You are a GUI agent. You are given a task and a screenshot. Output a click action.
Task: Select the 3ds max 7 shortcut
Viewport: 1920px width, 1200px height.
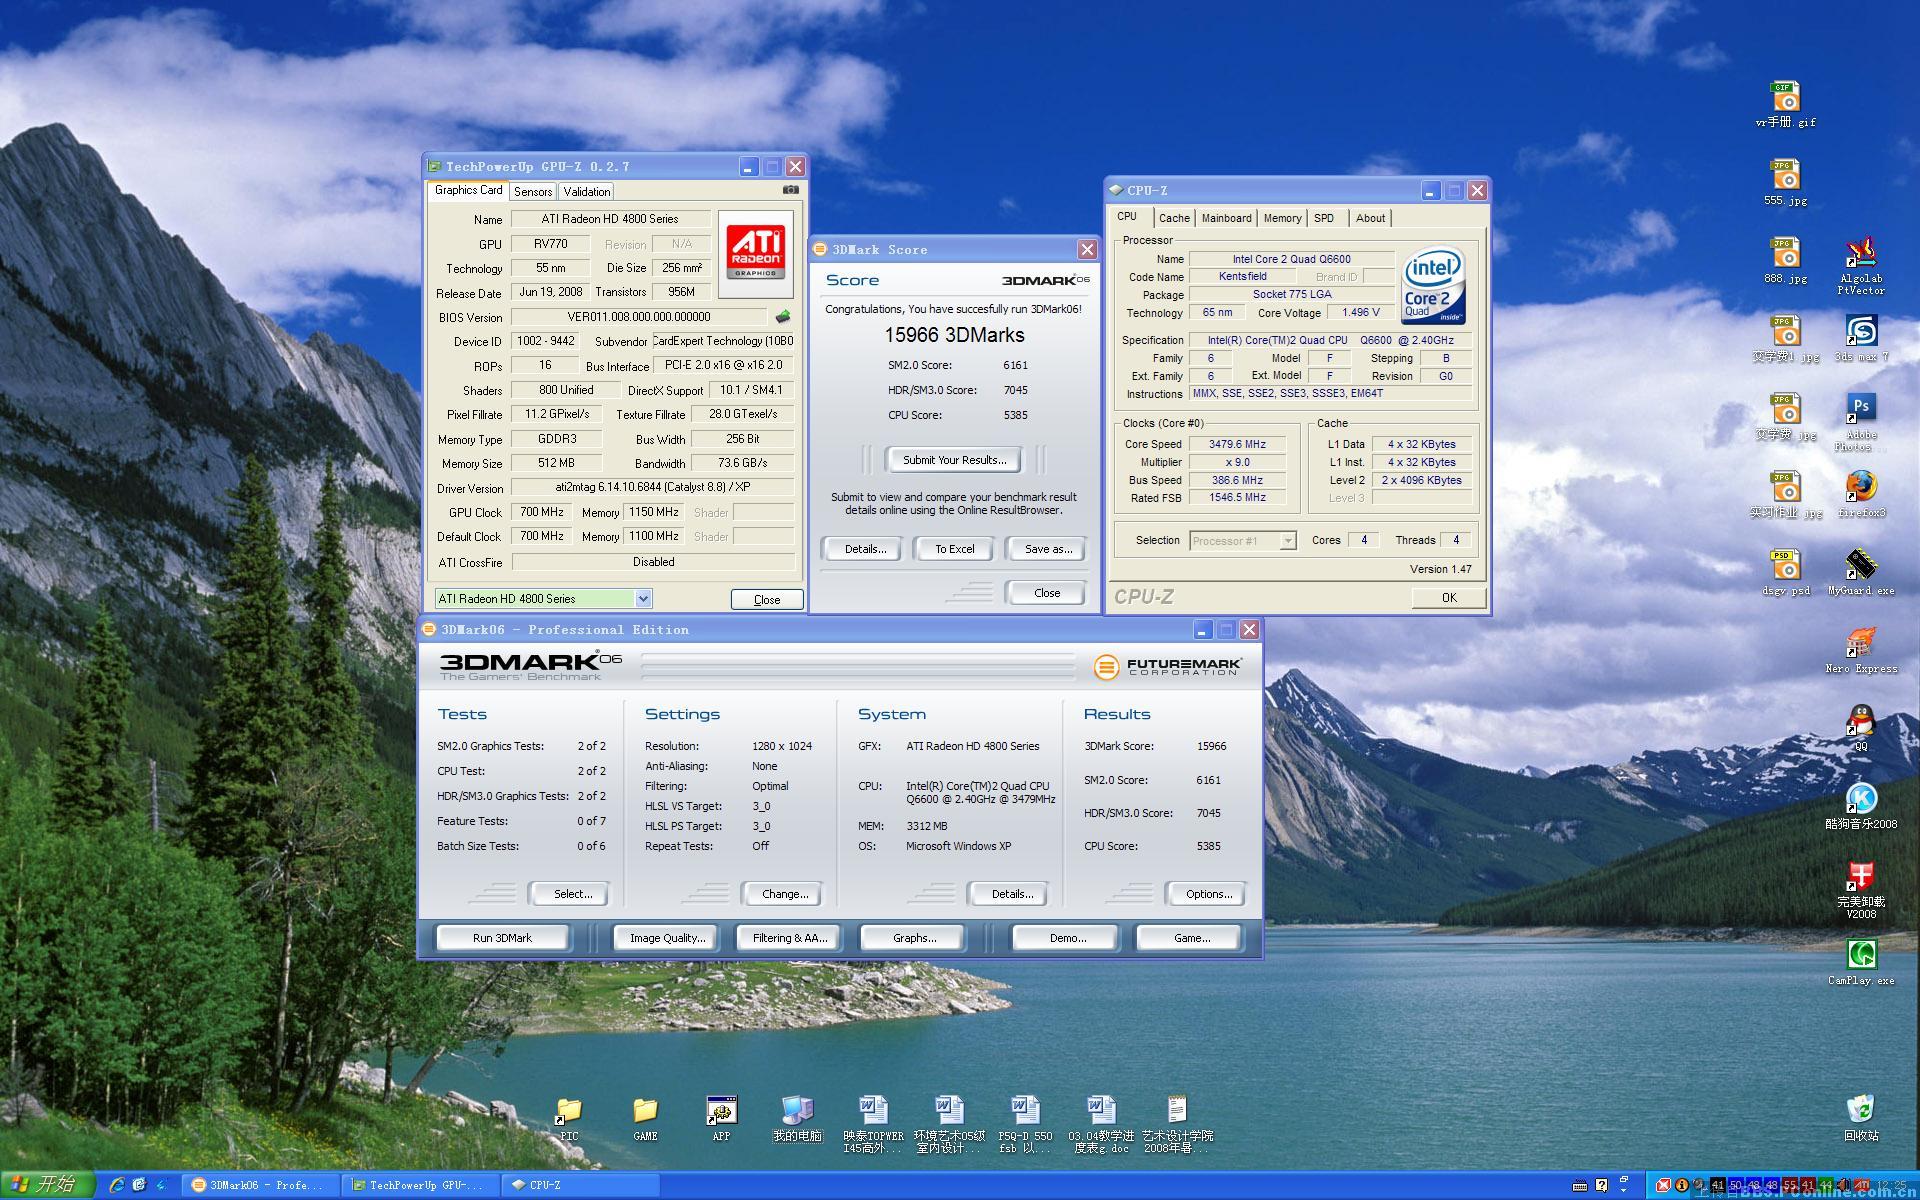(x=1860, y=339)
